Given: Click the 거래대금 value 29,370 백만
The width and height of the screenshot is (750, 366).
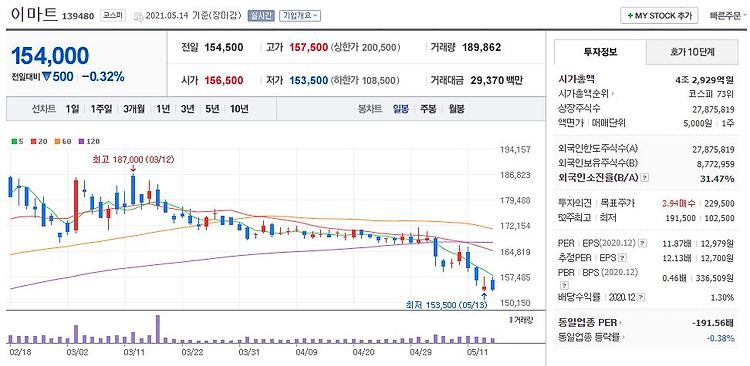Looking at the screenshot, I should 496,80.
